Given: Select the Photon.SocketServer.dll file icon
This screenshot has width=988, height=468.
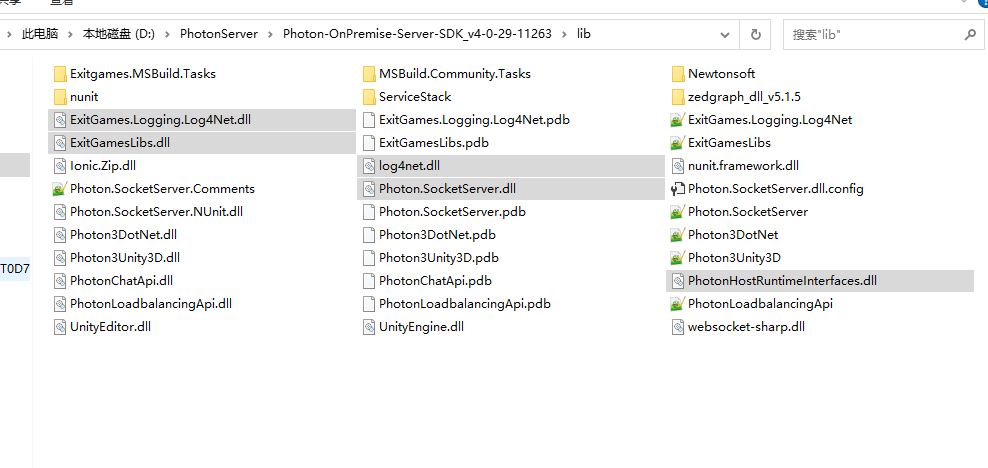Looking at the screenshot, I should pyautogui.click(x=369, y=189).
